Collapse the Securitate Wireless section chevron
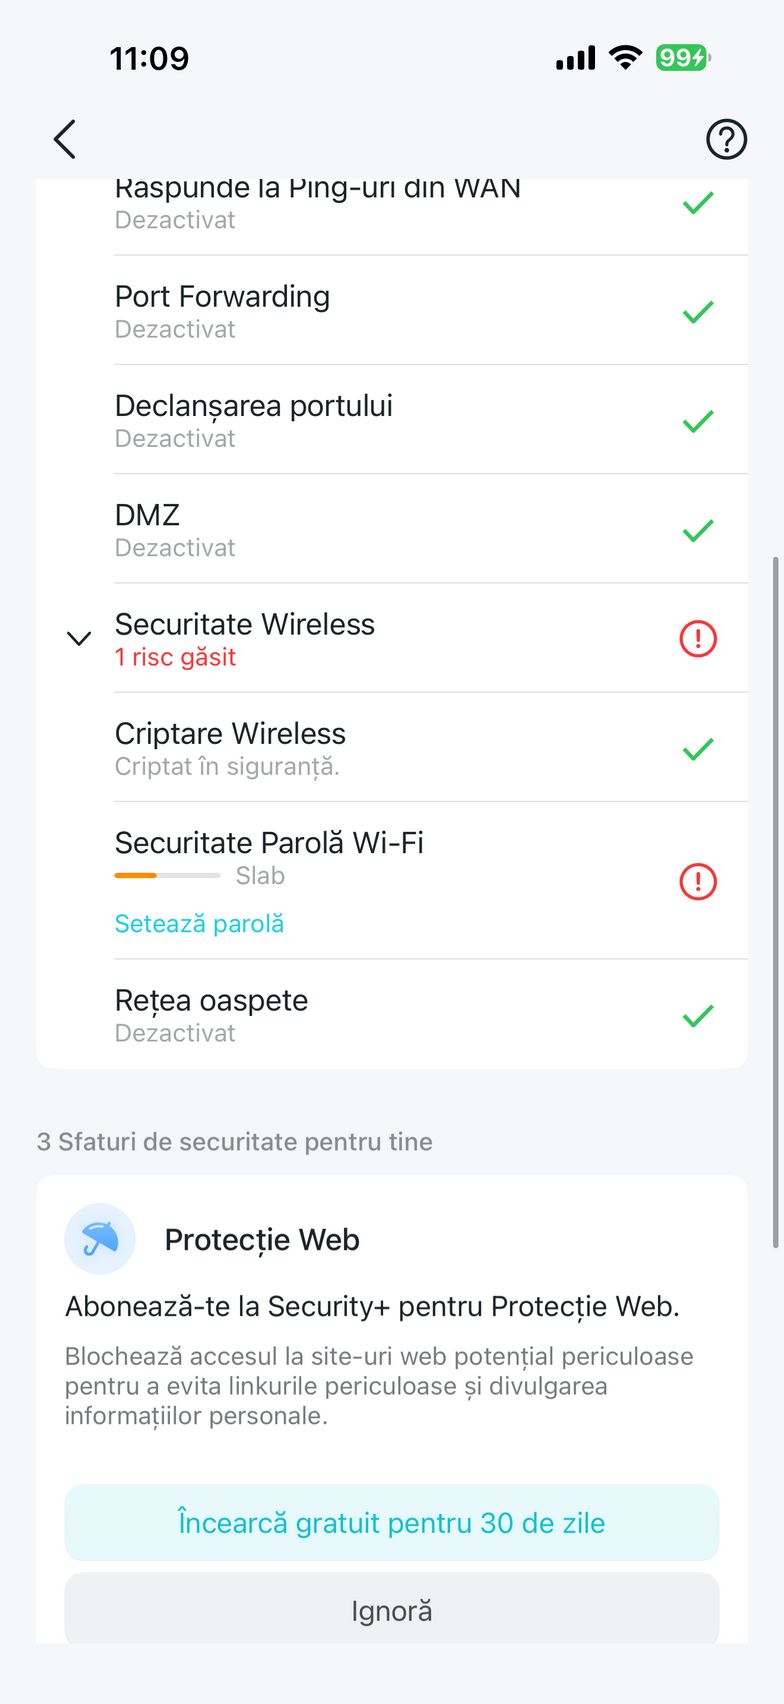Screen dimensions: 784x1704 click(x=79, y=638)
